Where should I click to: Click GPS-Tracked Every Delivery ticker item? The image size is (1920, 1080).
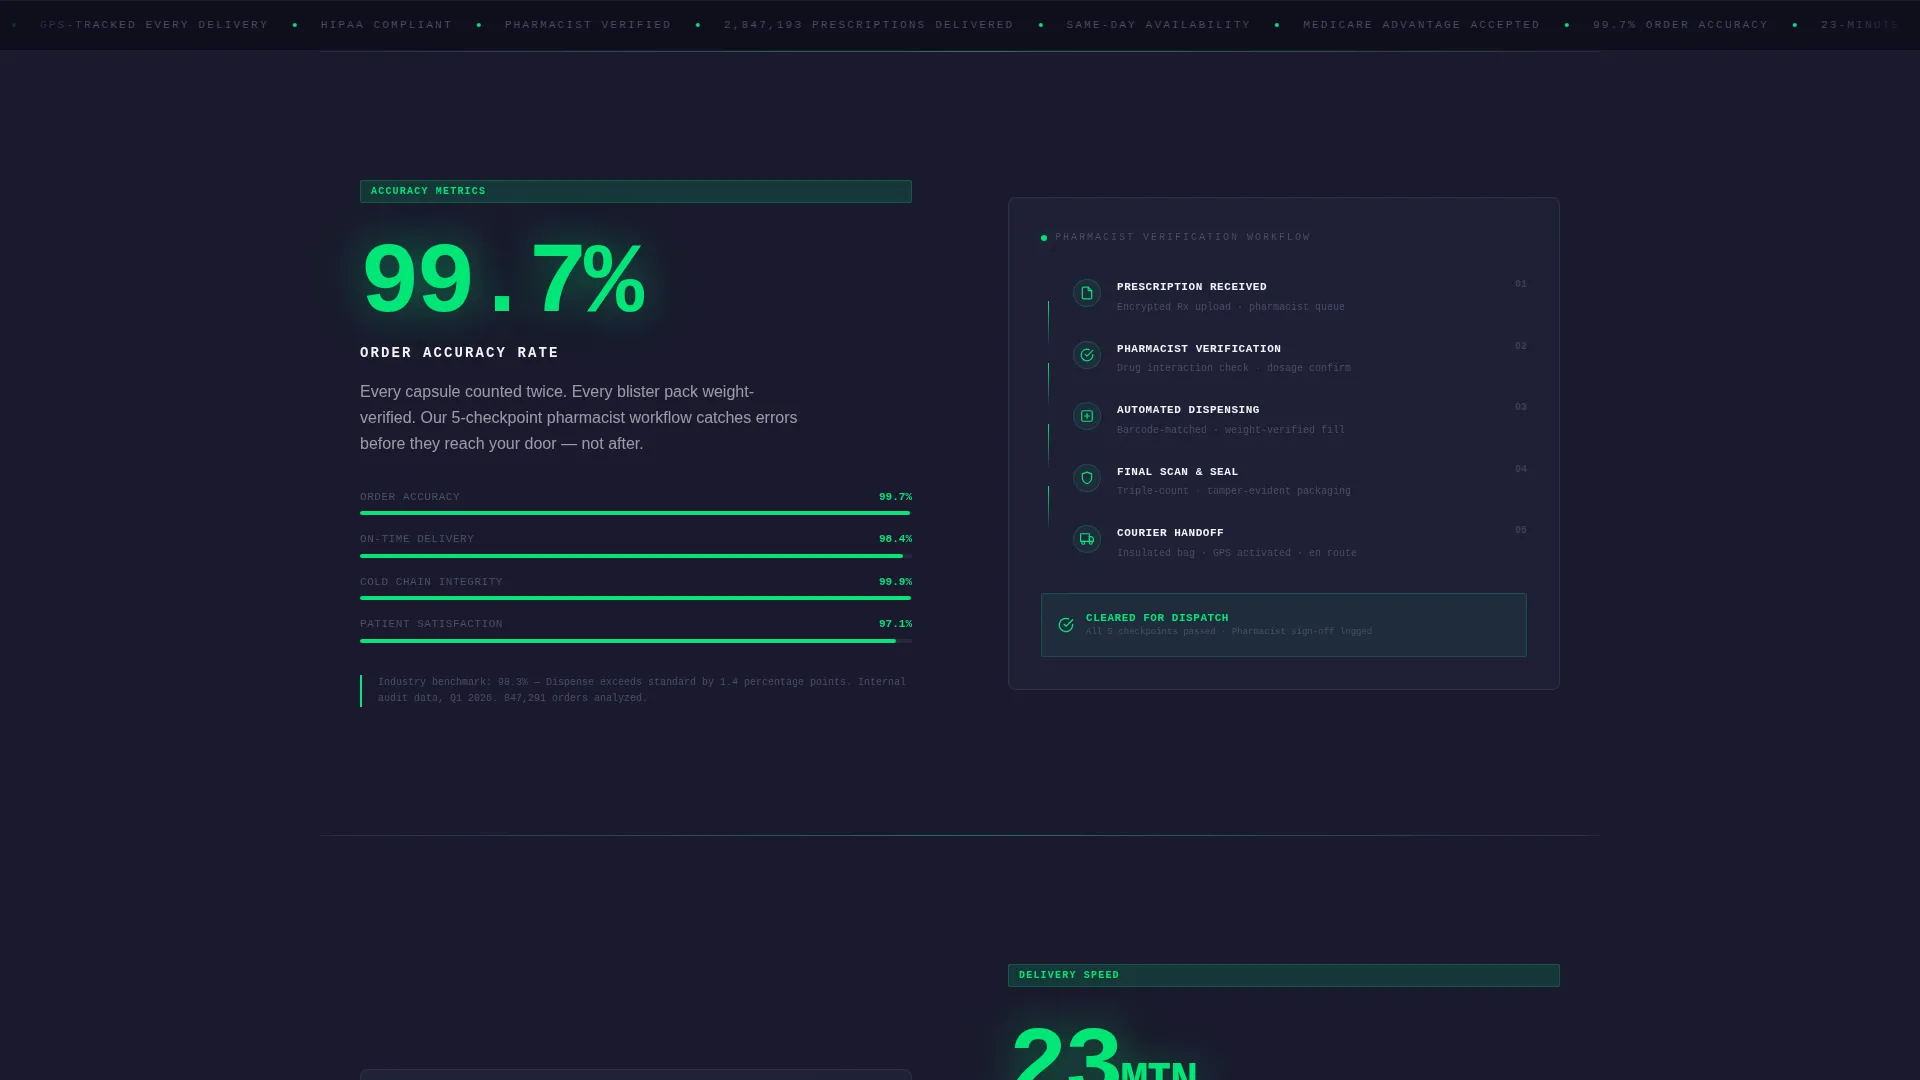tap(154, 25)
